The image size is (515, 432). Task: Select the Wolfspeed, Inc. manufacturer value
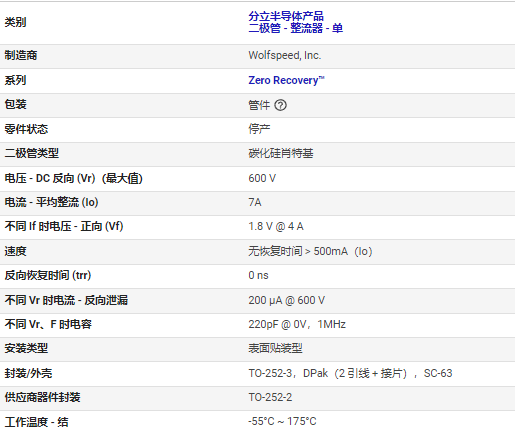tap(285, 55)
